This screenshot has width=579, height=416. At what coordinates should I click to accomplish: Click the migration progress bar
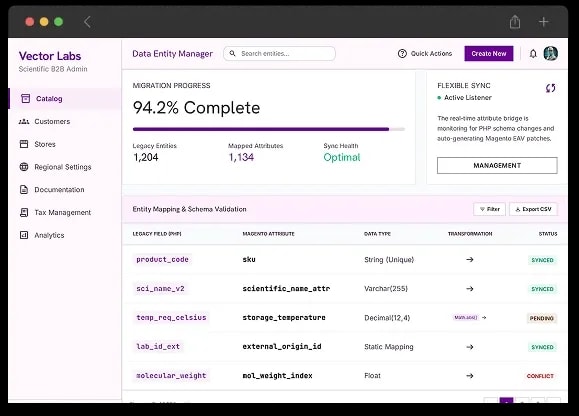(269, 129)
